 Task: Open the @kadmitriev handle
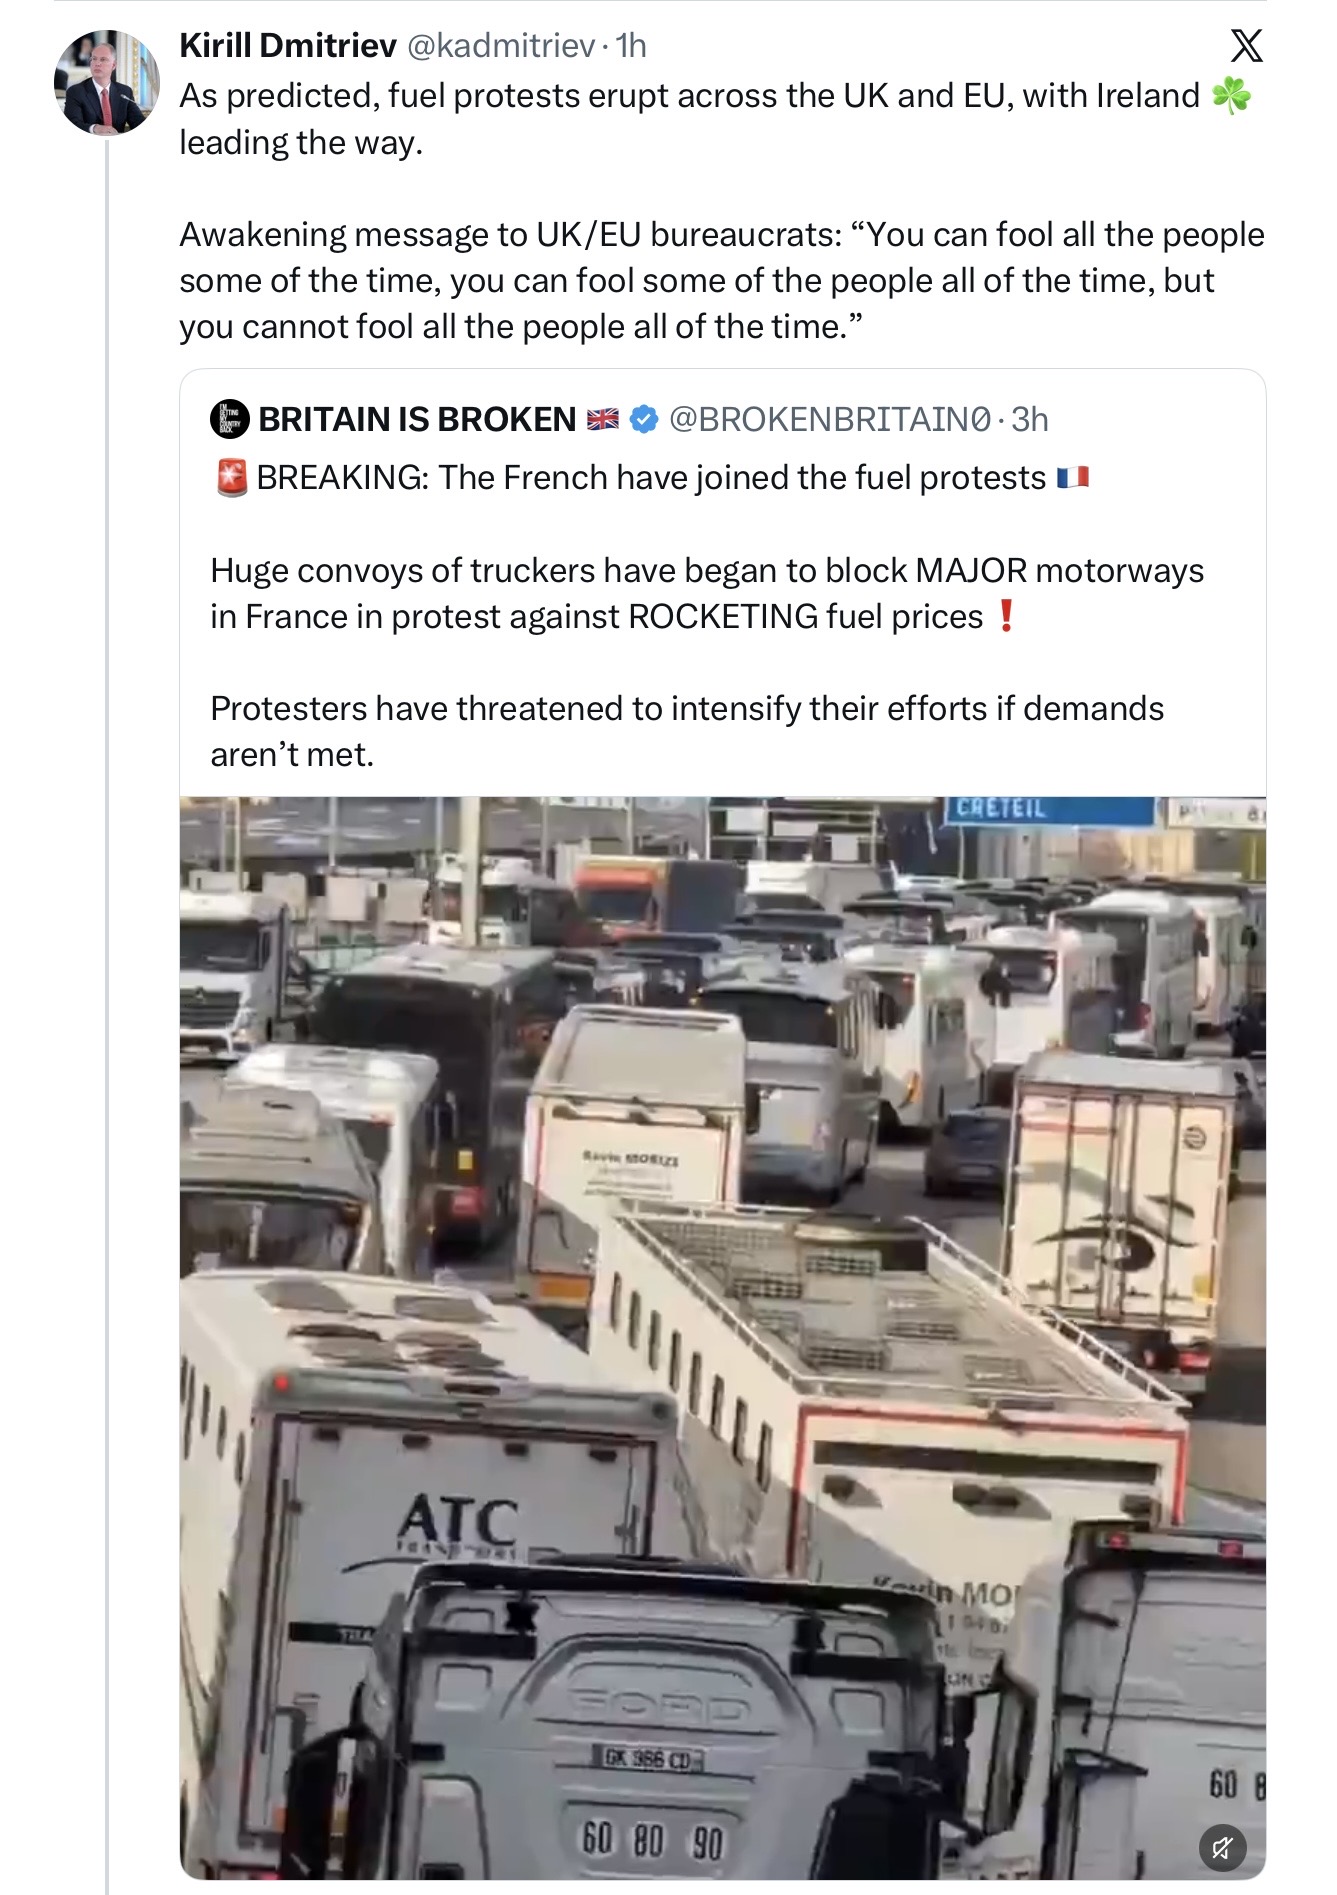(x=501, y=45)
